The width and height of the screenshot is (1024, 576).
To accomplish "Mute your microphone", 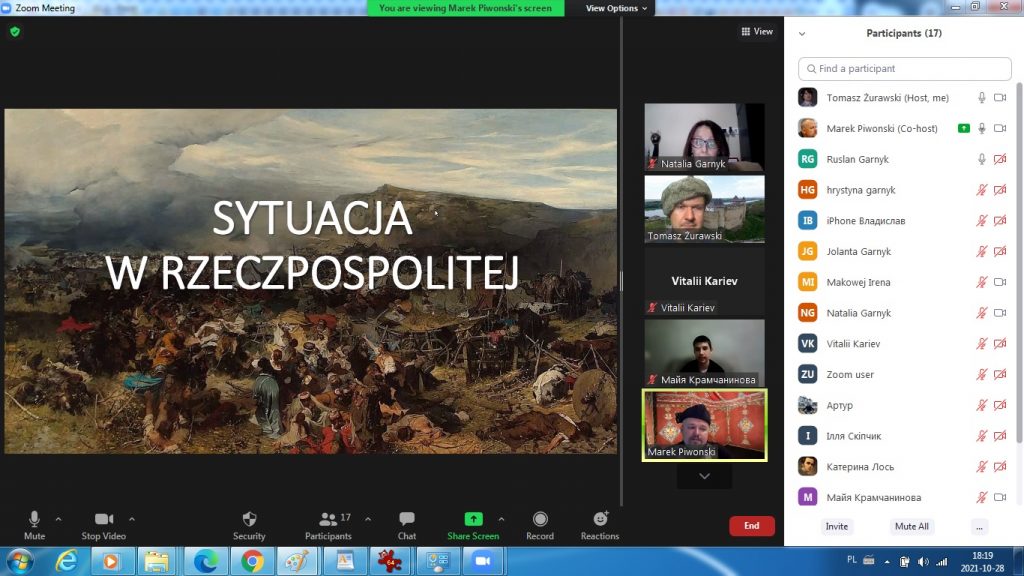I will point(34,524).
